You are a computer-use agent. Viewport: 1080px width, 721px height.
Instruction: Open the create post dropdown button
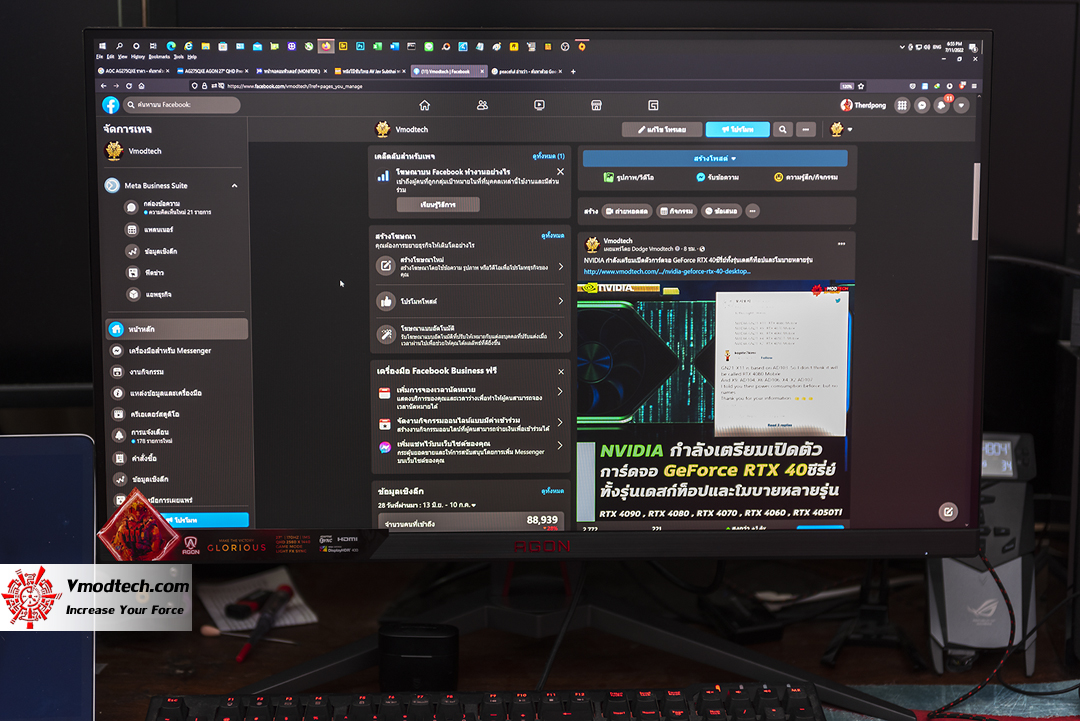715,158
